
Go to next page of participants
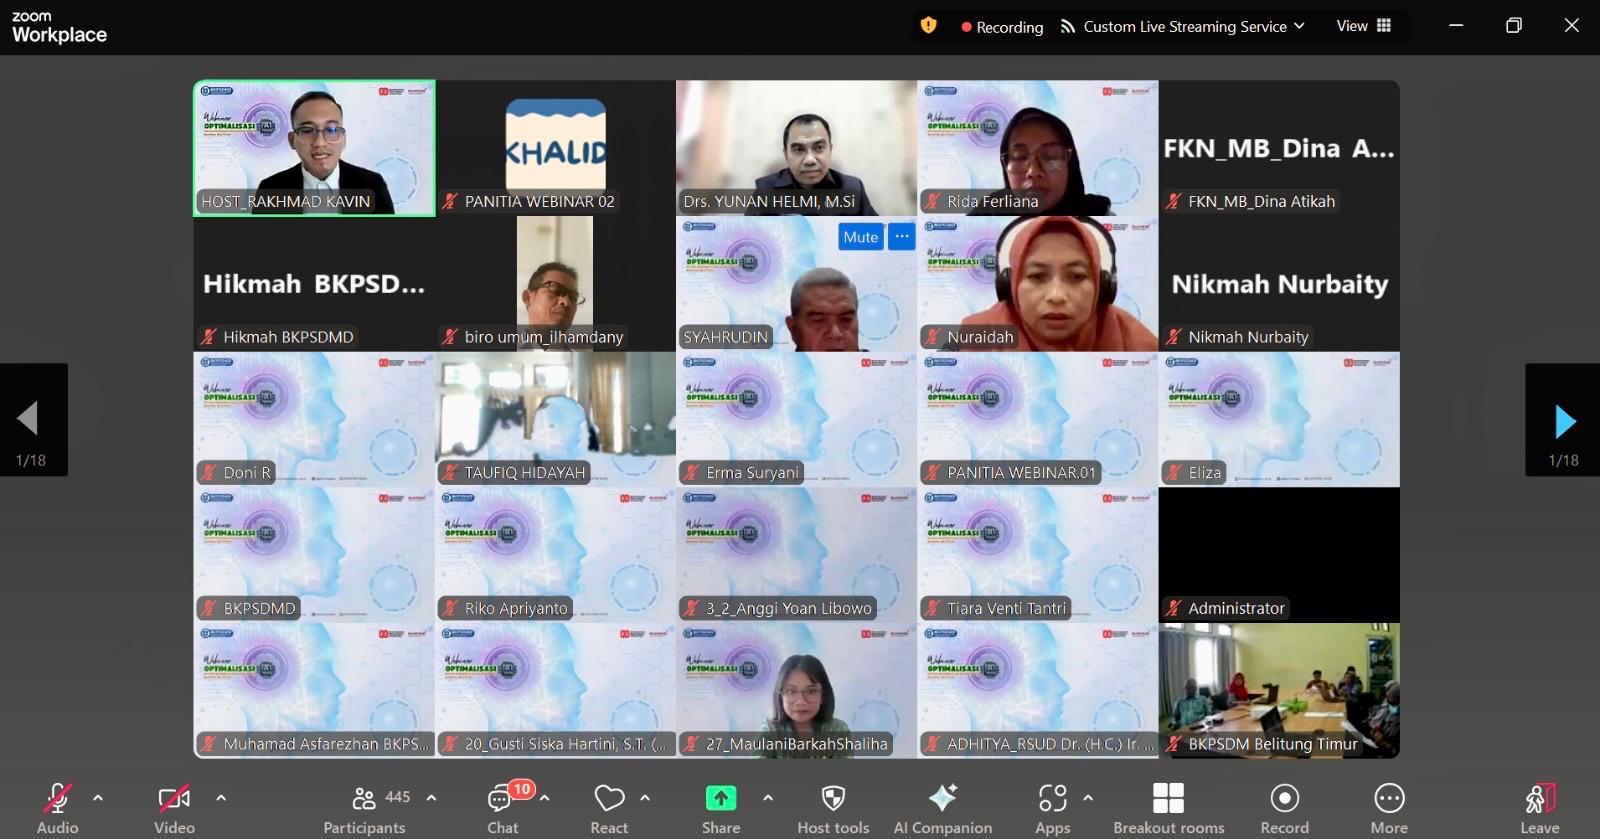tap(1564, 422)
